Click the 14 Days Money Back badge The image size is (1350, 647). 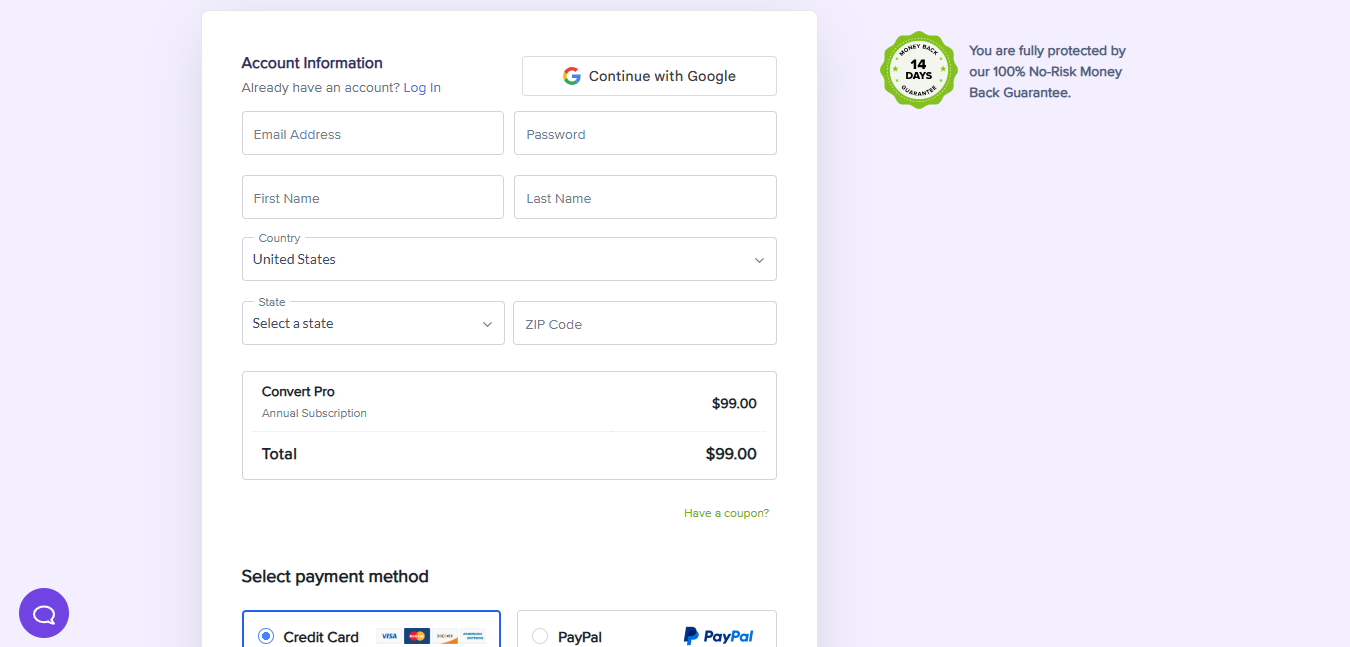[x=918, y=69]
